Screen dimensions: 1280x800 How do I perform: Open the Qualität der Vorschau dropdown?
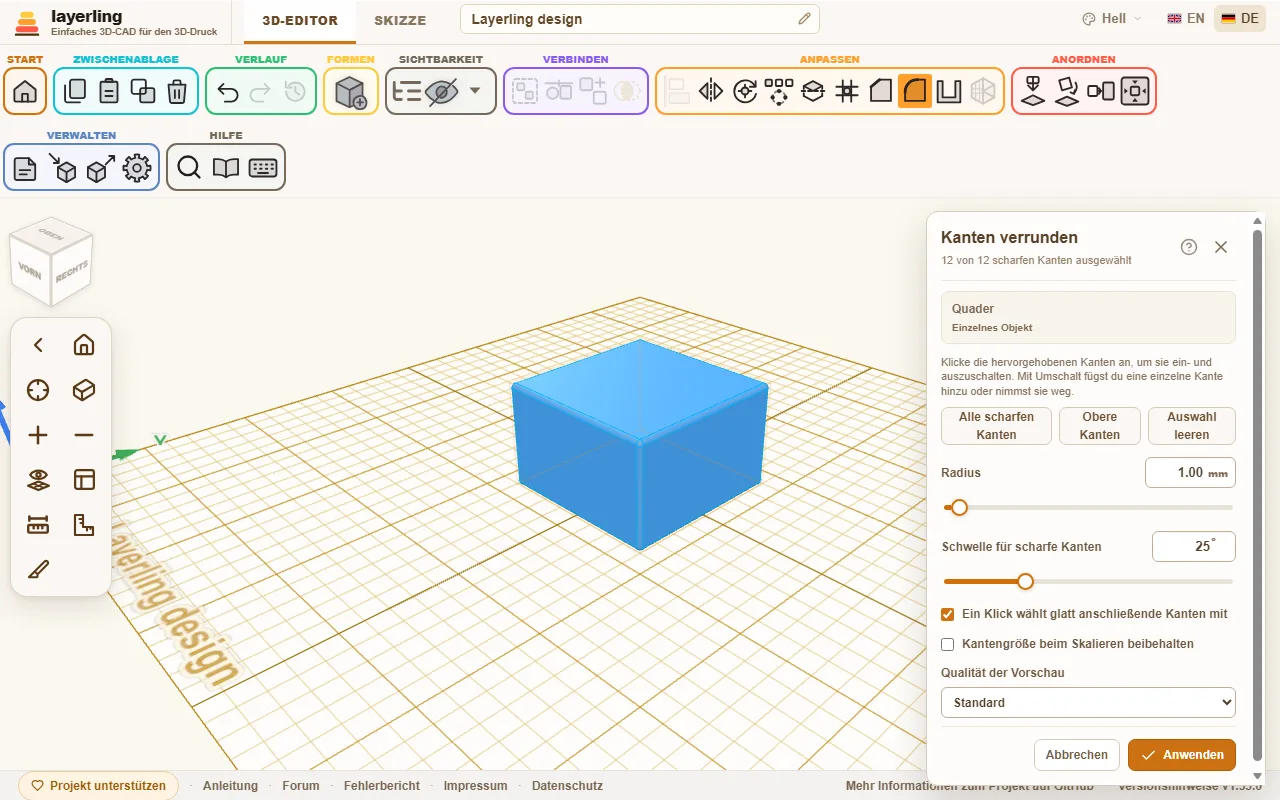click(1088, 703)
